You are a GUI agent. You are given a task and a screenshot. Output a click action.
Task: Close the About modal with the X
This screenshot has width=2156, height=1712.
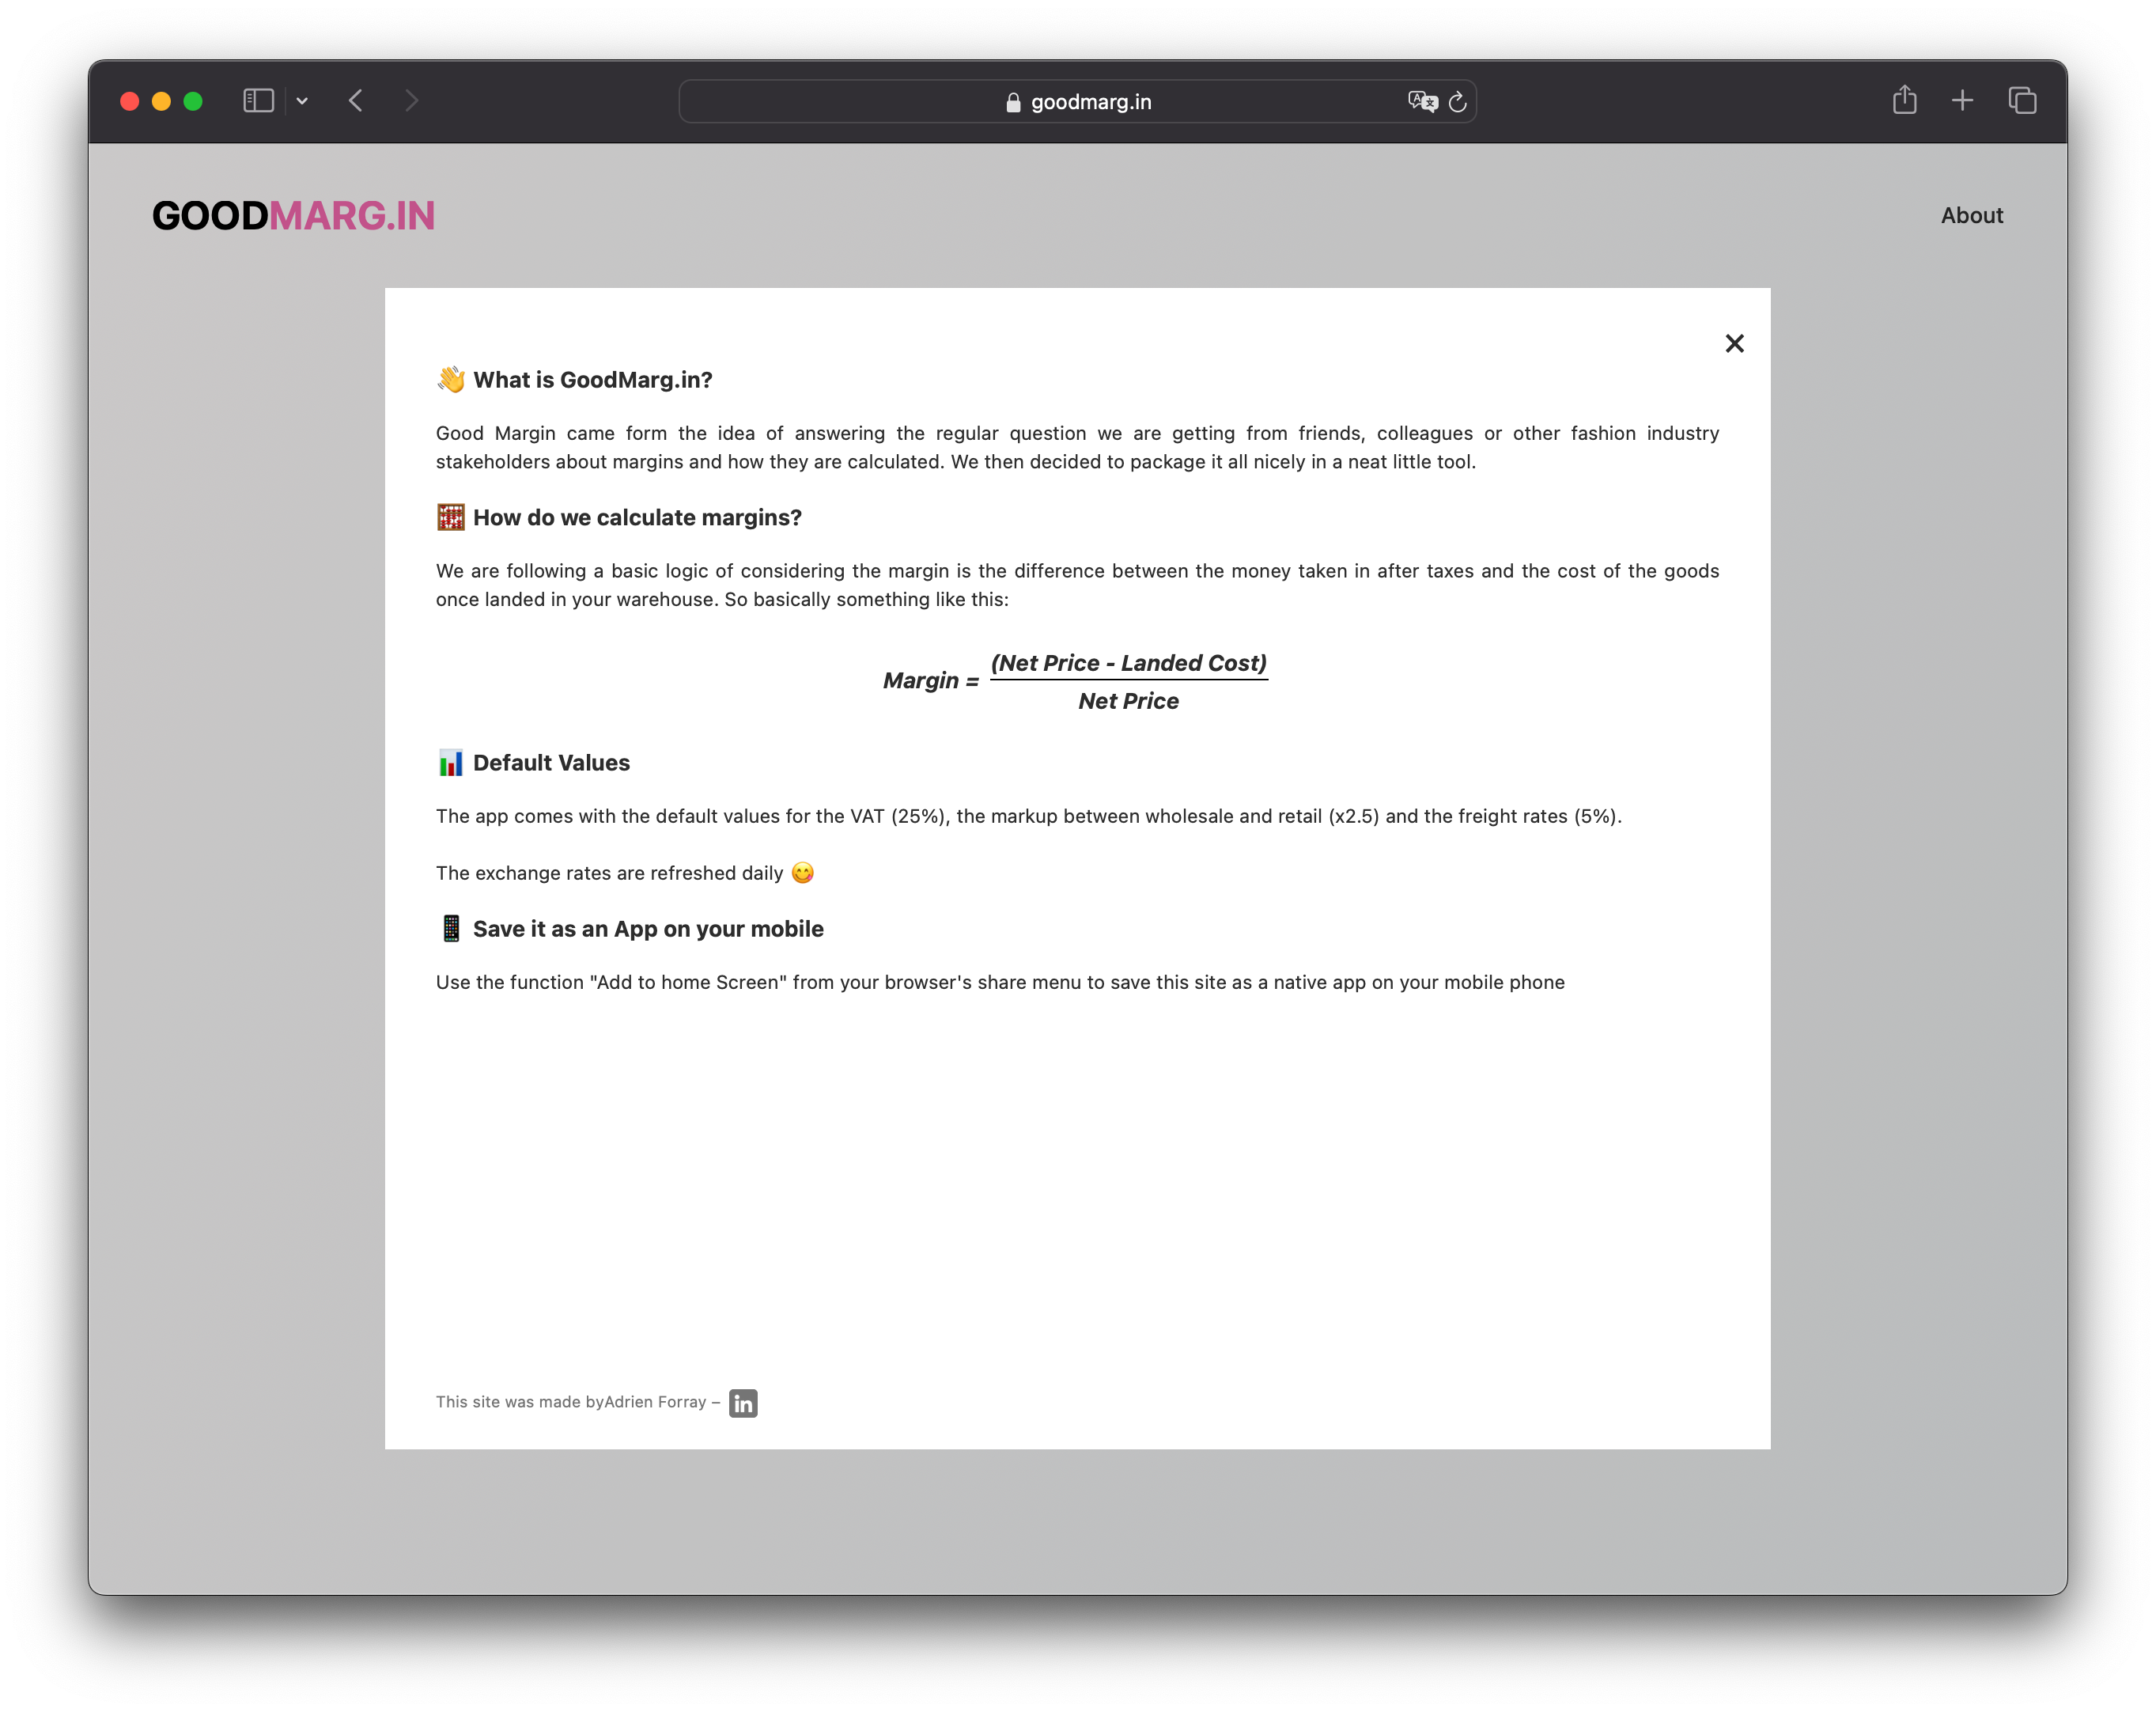(1734, 343)
